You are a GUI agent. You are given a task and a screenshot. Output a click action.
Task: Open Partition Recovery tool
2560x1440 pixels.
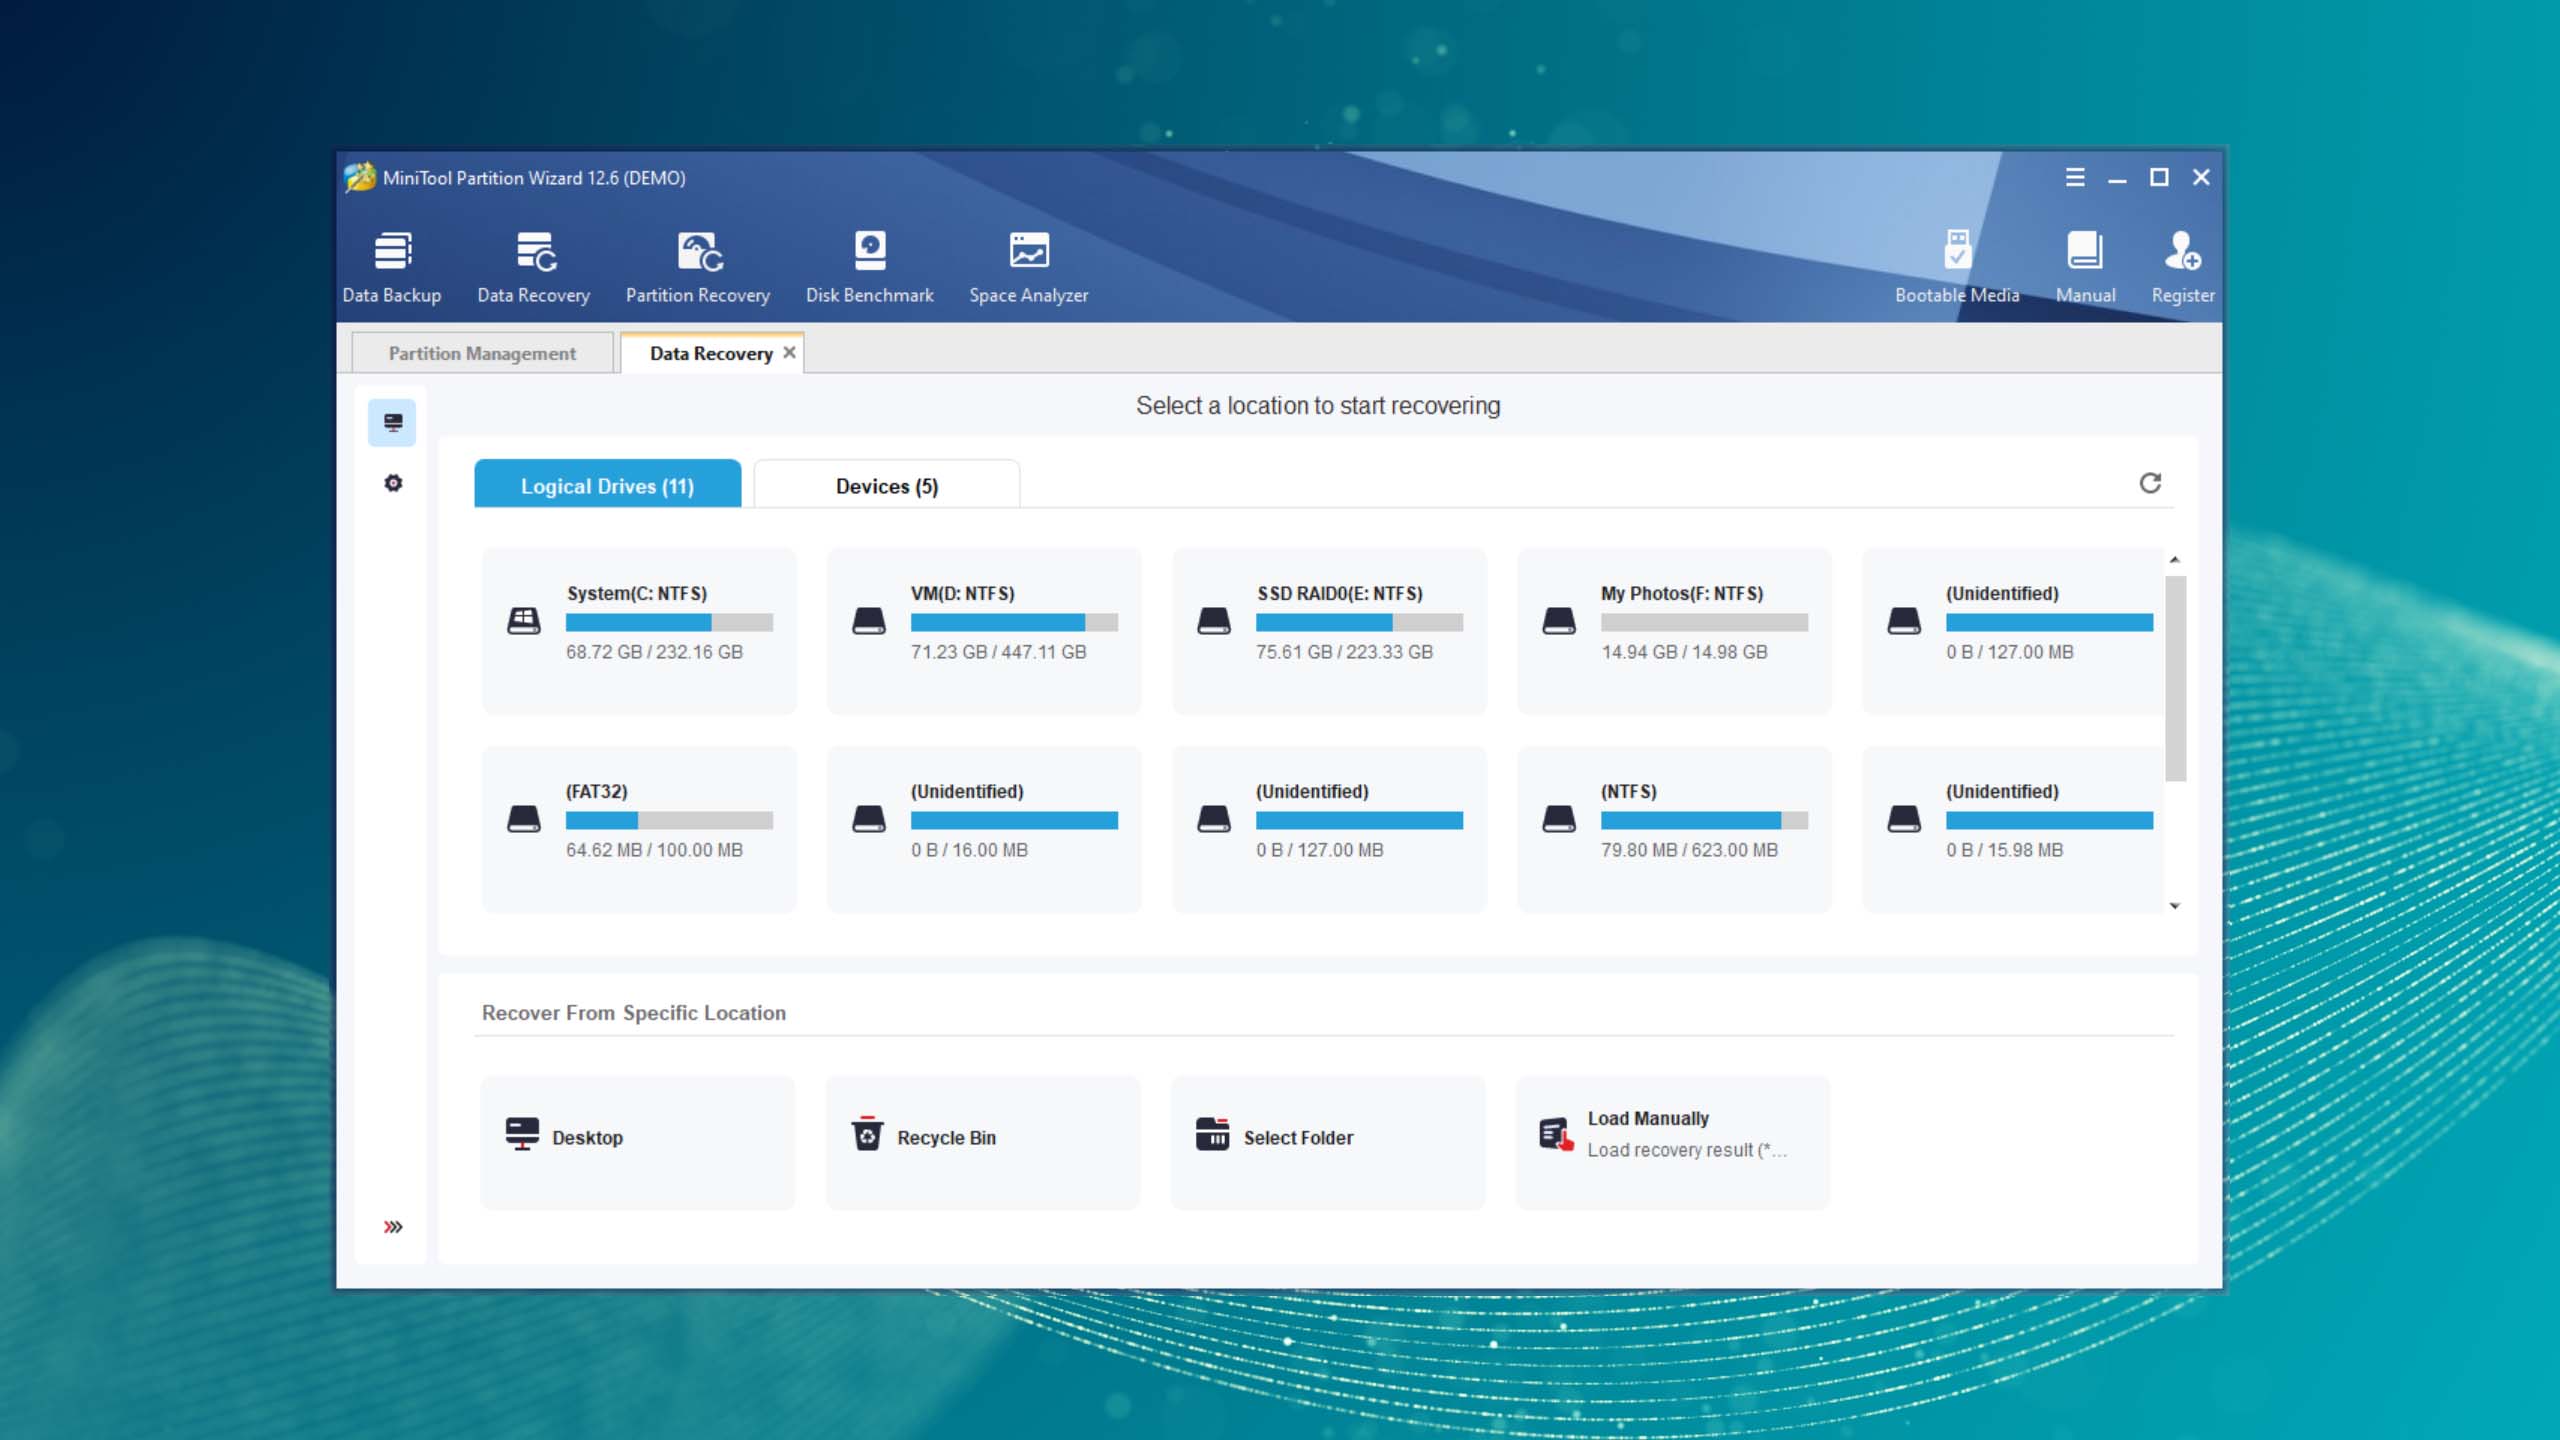click(698, 267)
